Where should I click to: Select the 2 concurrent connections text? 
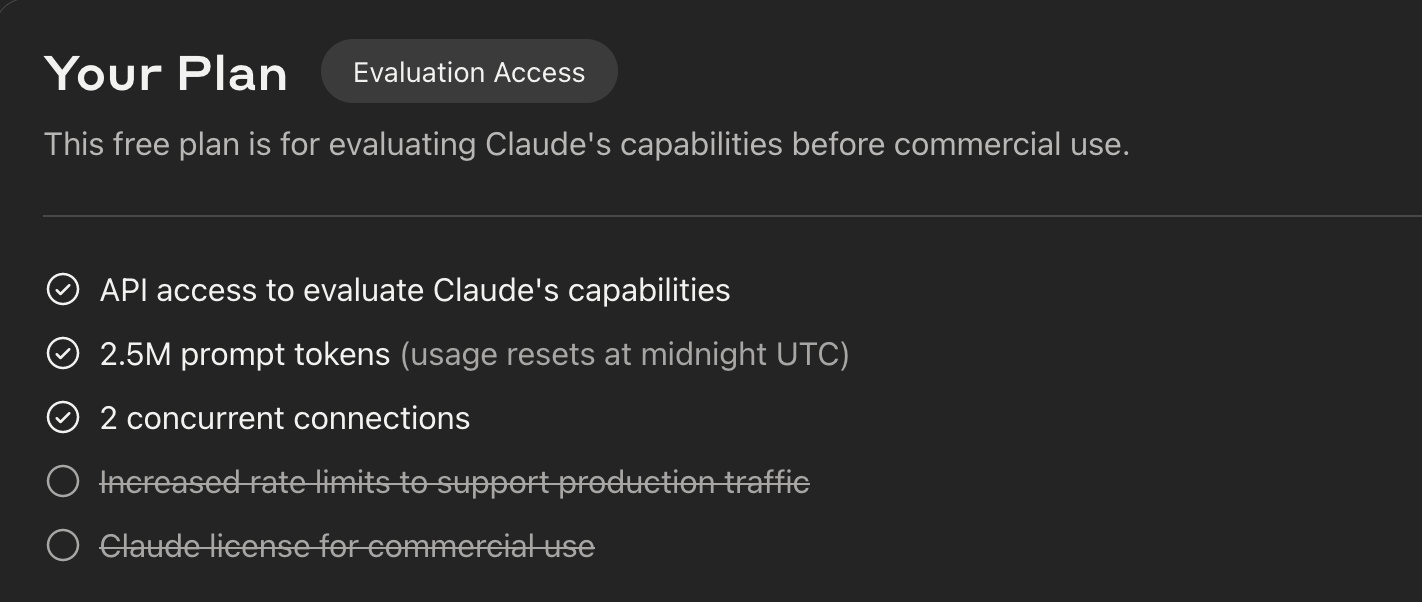coord(285,418)
